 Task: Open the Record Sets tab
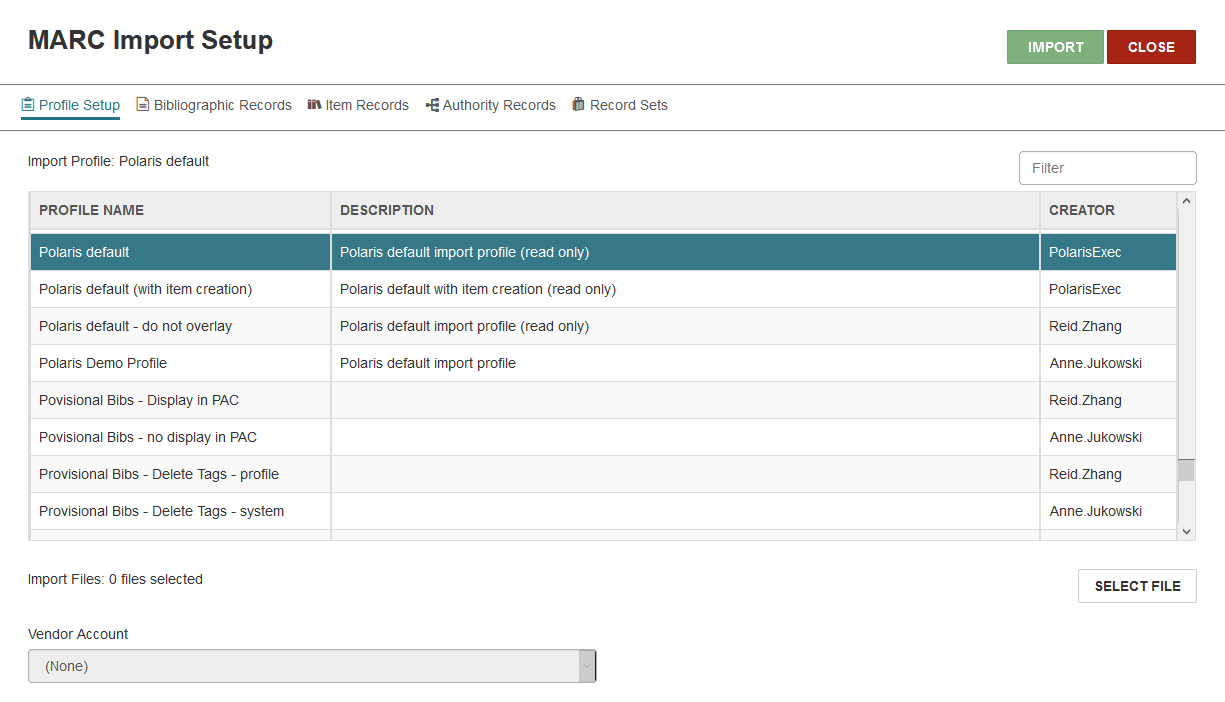(620, 105)
